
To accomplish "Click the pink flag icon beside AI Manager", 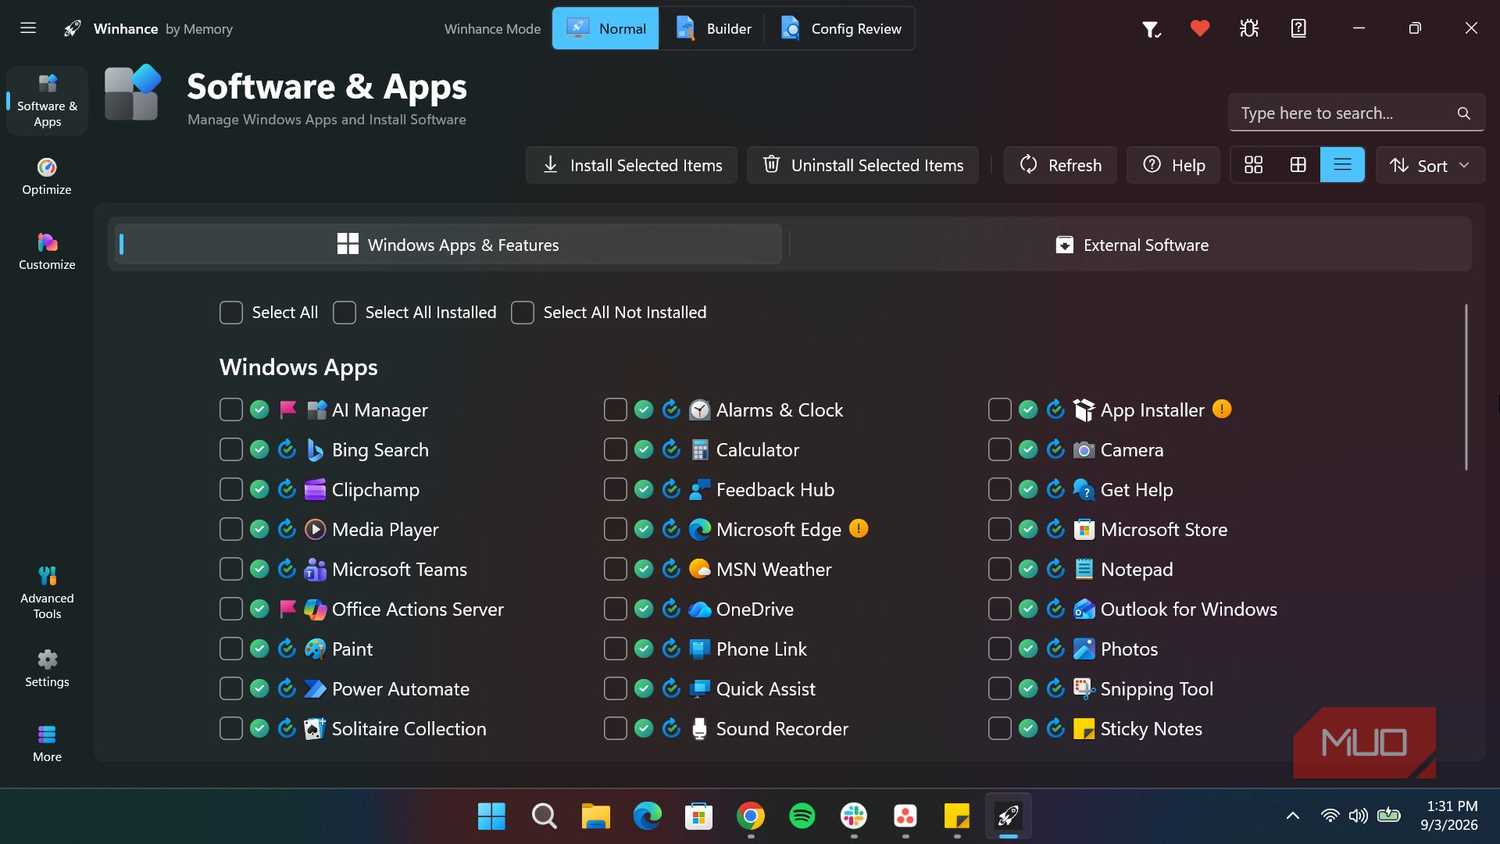I will (x=288, y=409).
